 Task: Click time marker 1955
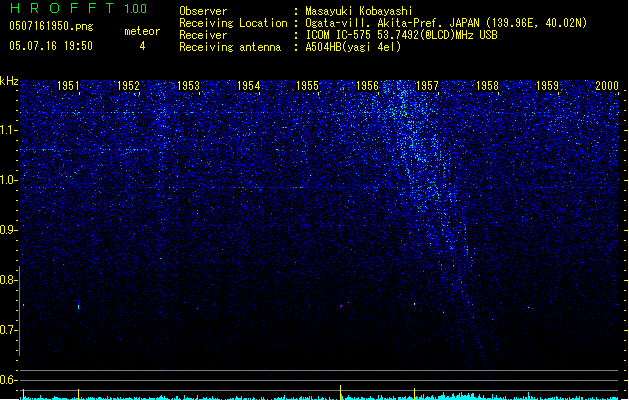click(307, 86)
